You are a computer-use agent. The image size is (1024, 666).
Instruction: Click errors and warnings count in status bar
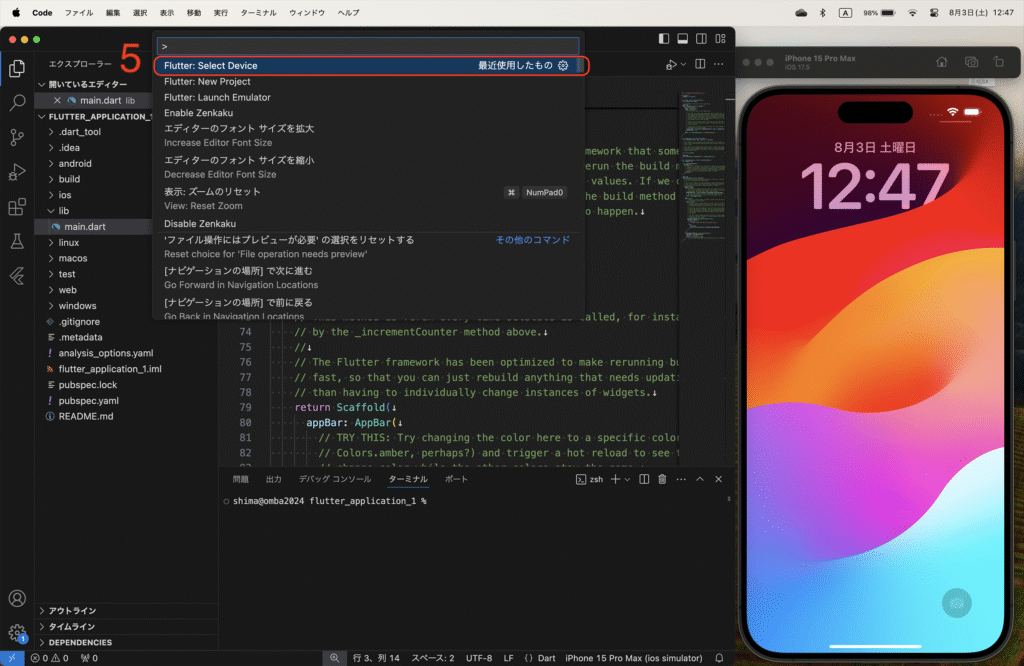tap(50, 658)
